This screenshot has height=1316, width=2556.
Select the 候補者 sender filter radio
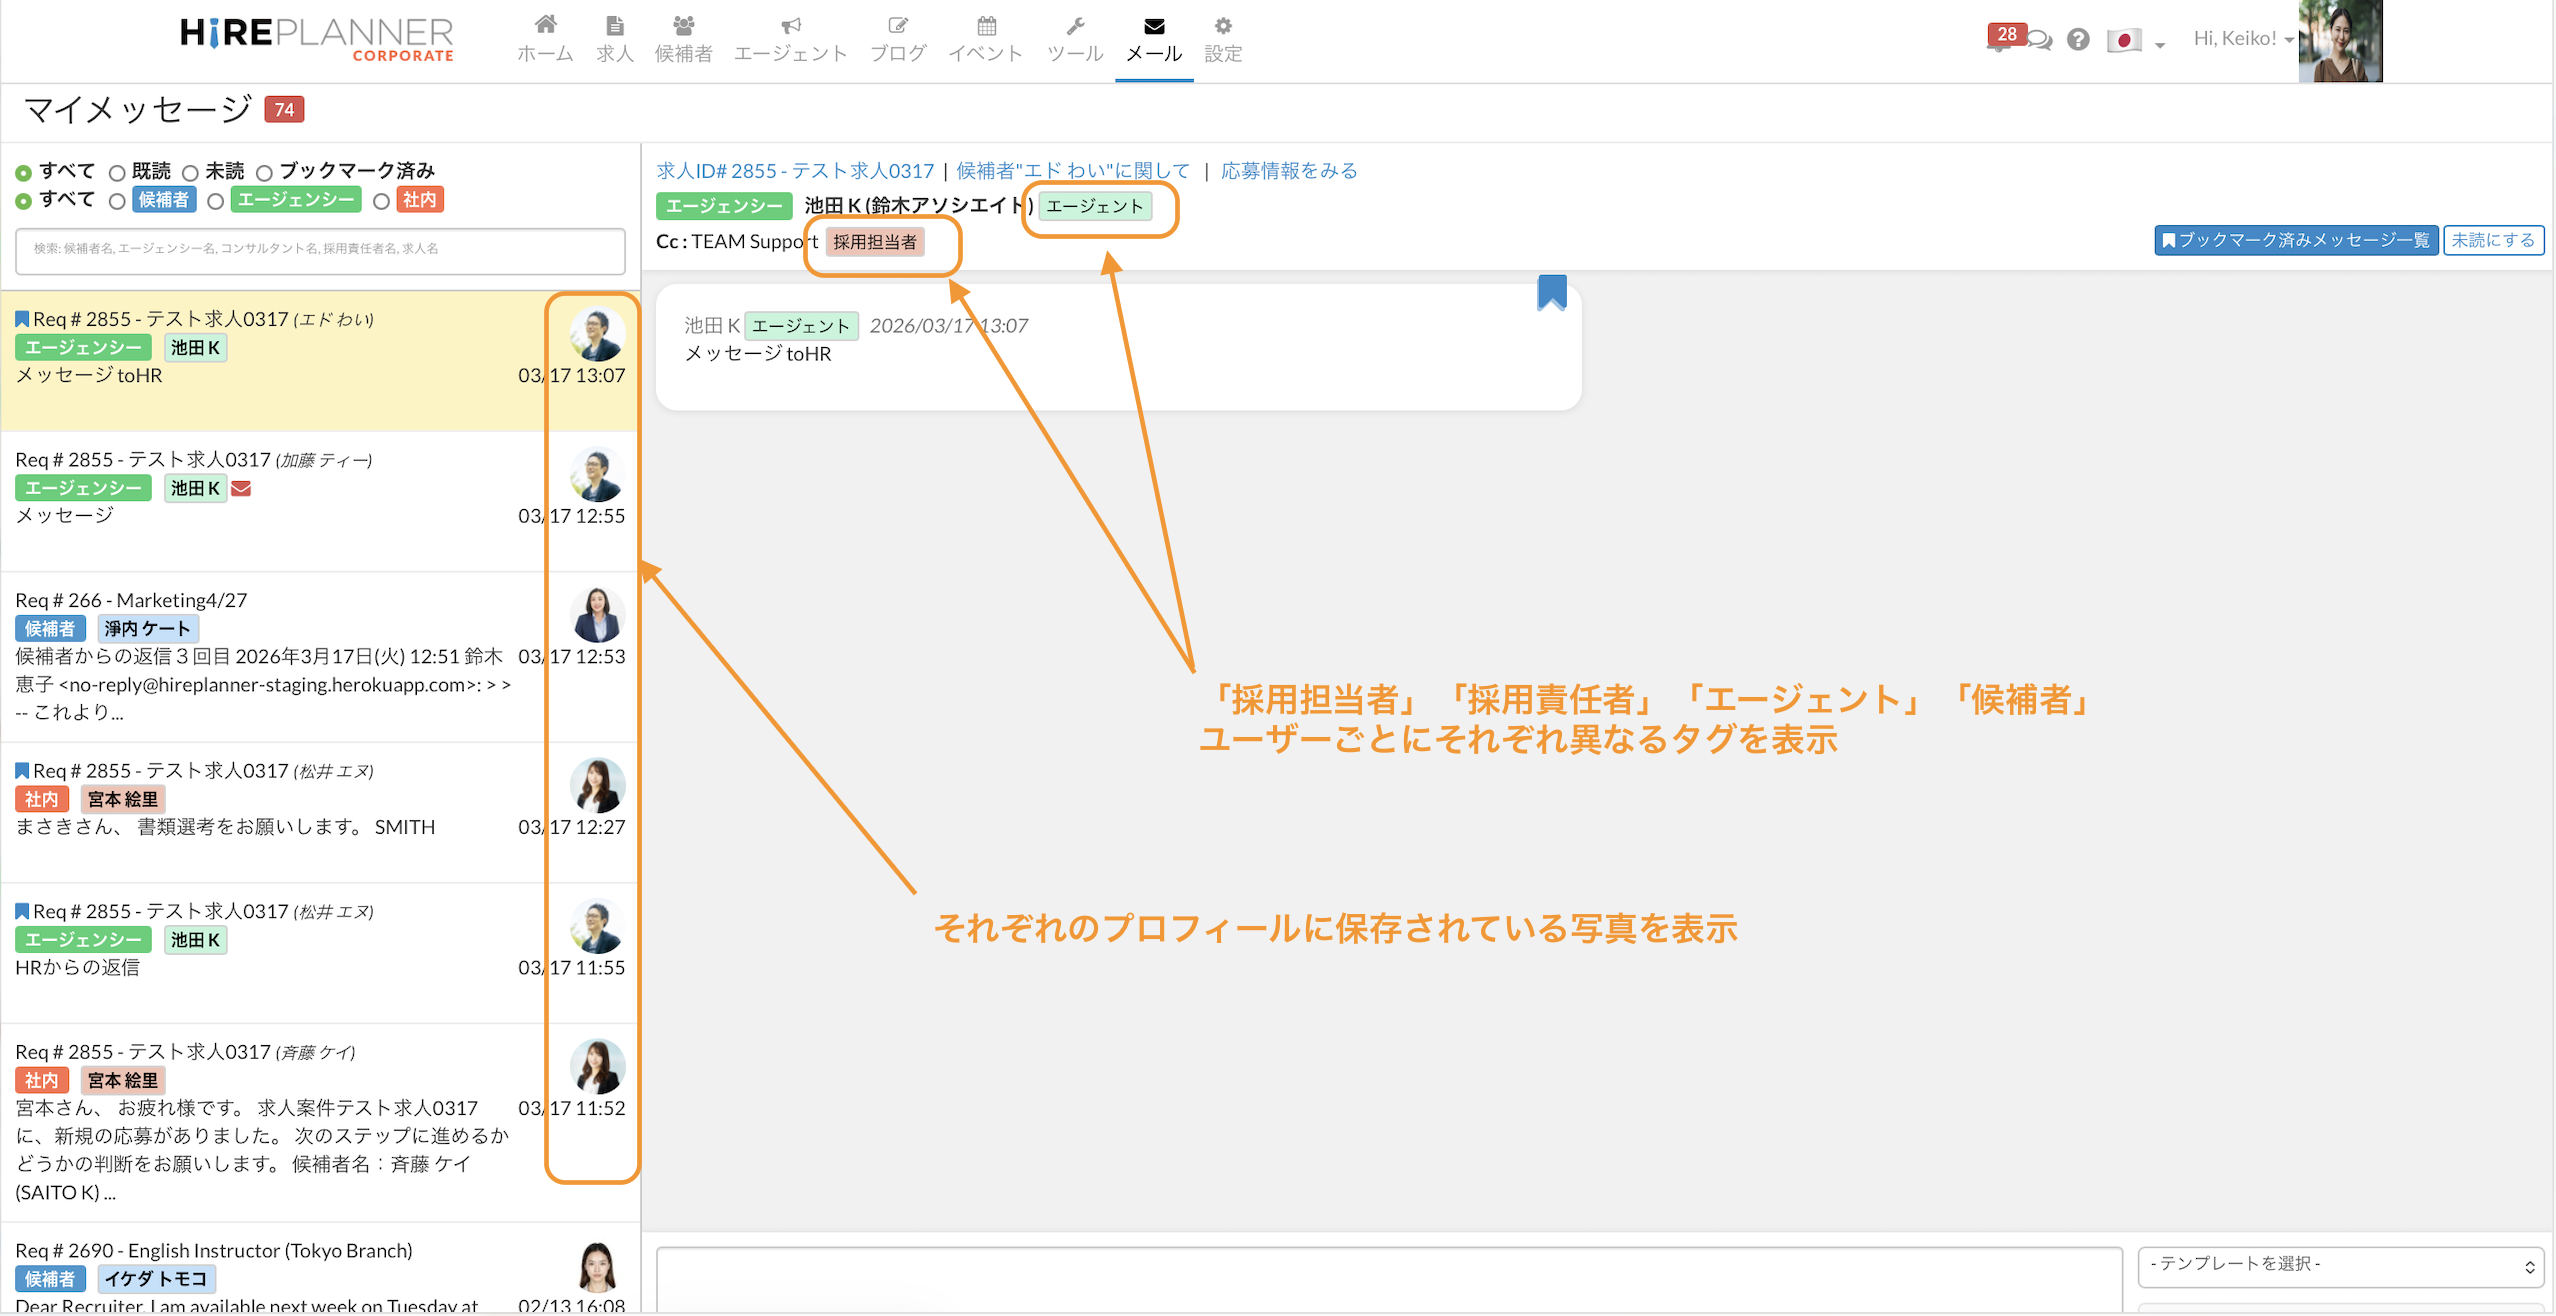click(117, 201)
